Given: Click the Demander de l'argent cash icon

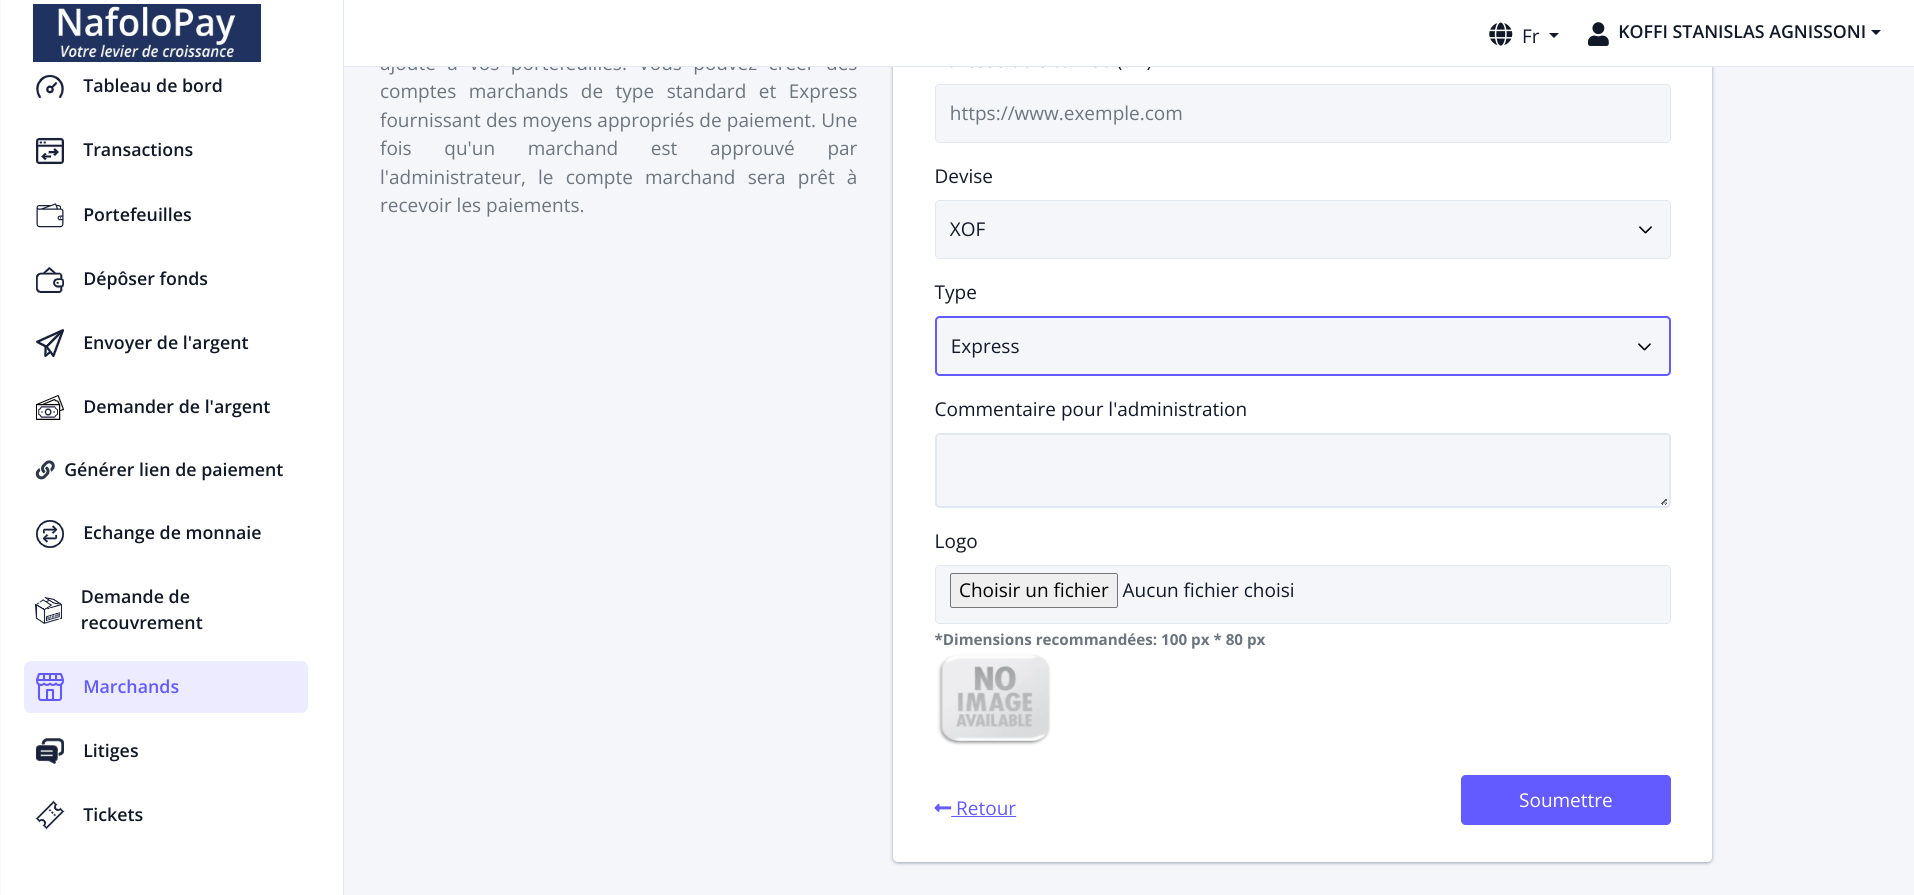Looking at the screenshot, I should tap(50, 407).
